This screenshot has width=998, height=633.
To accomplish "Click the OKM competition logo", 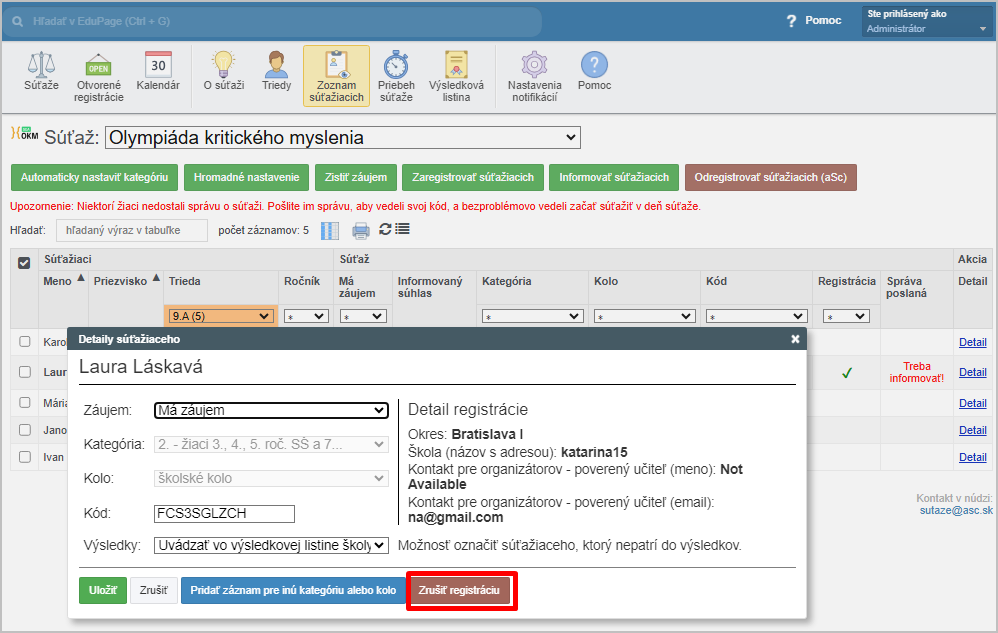I will point(25,134).
